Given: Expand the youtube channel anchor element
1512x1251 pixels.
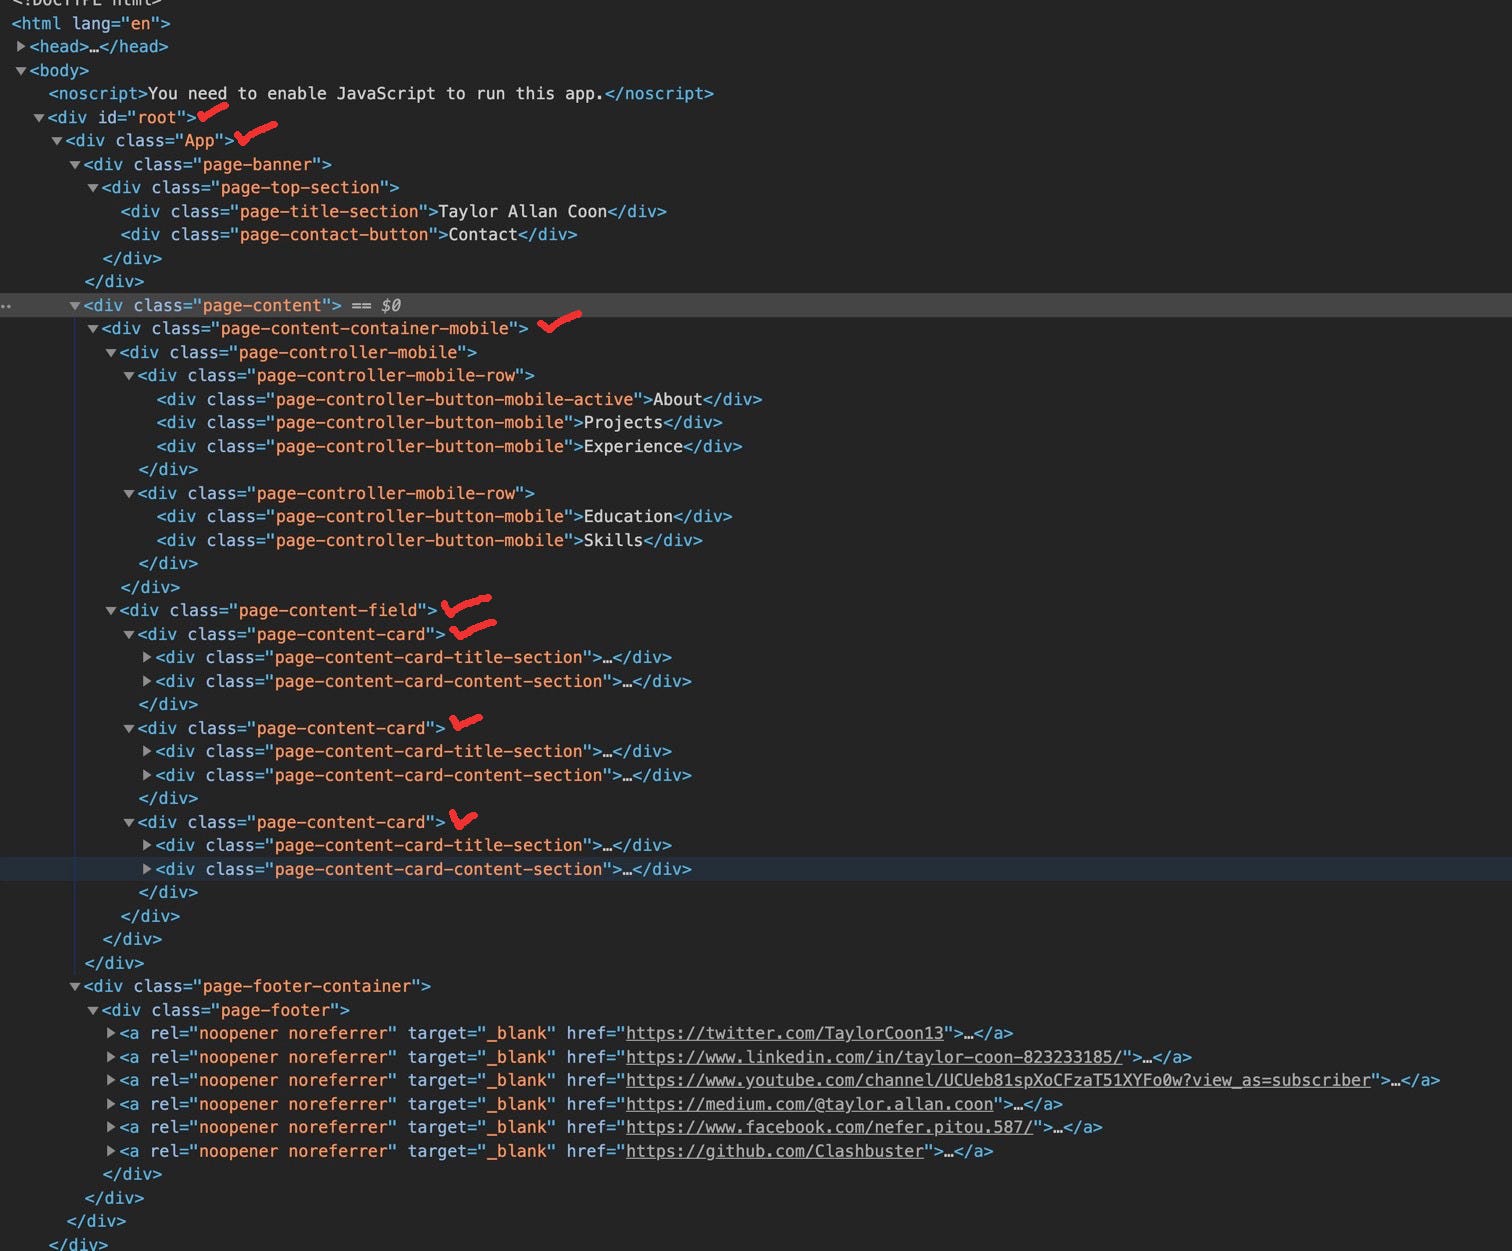Looking at the screenshot, I should pos(111,1080).
